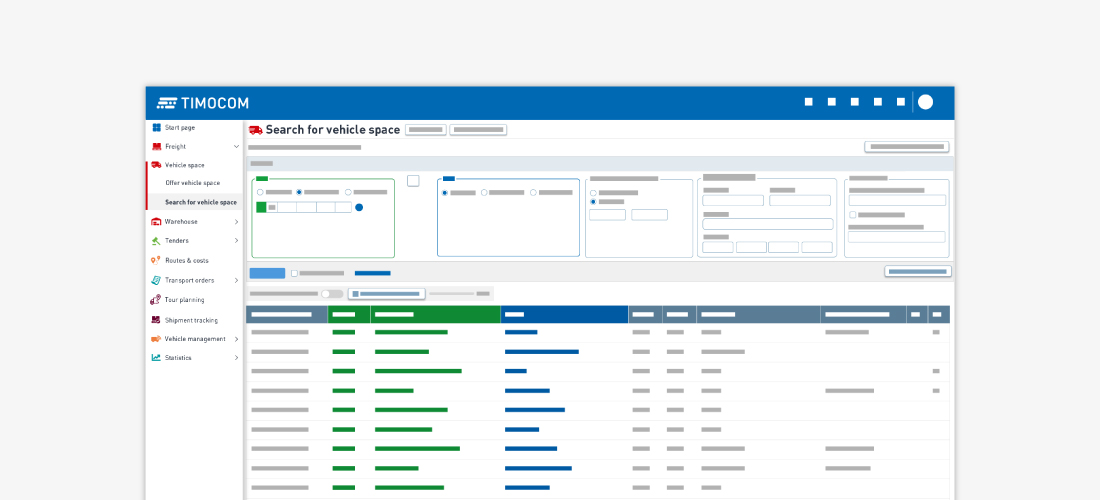The image size is (1100, 500).
Task: Open the round user profile avatar
Action: [x=925, y=102]
